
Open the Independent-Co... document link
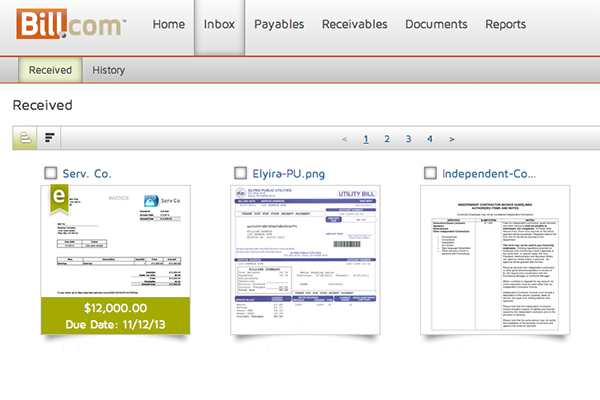point(489,174)
